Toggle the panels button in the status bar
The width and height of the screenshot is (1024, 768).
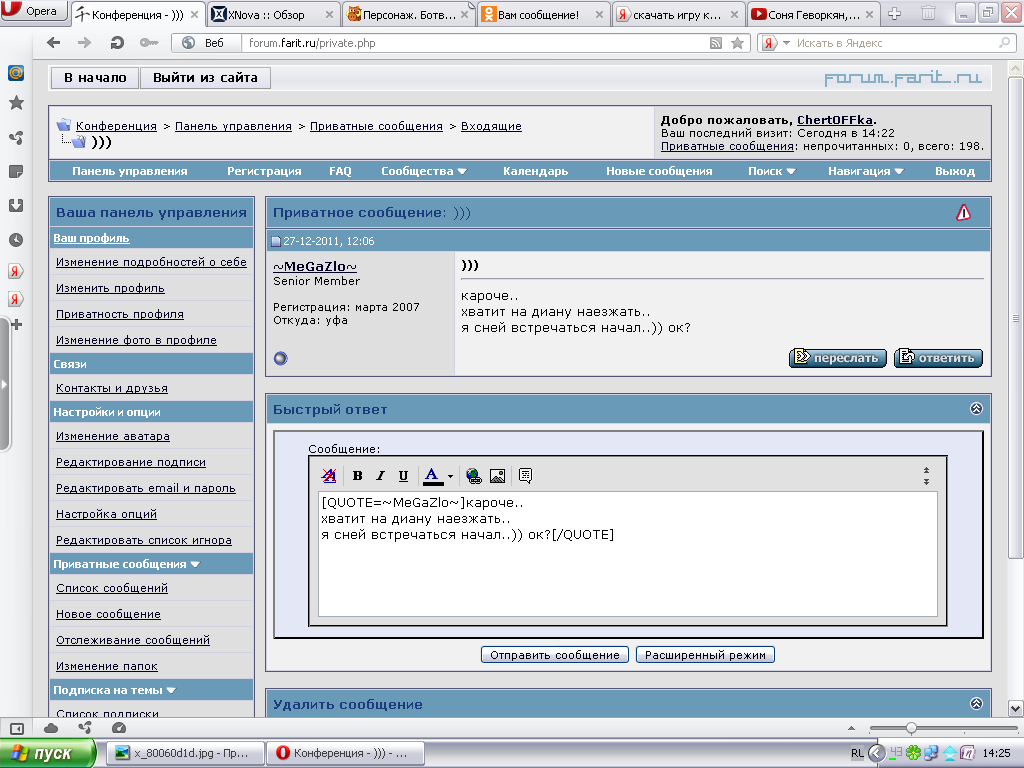point(17,728)
